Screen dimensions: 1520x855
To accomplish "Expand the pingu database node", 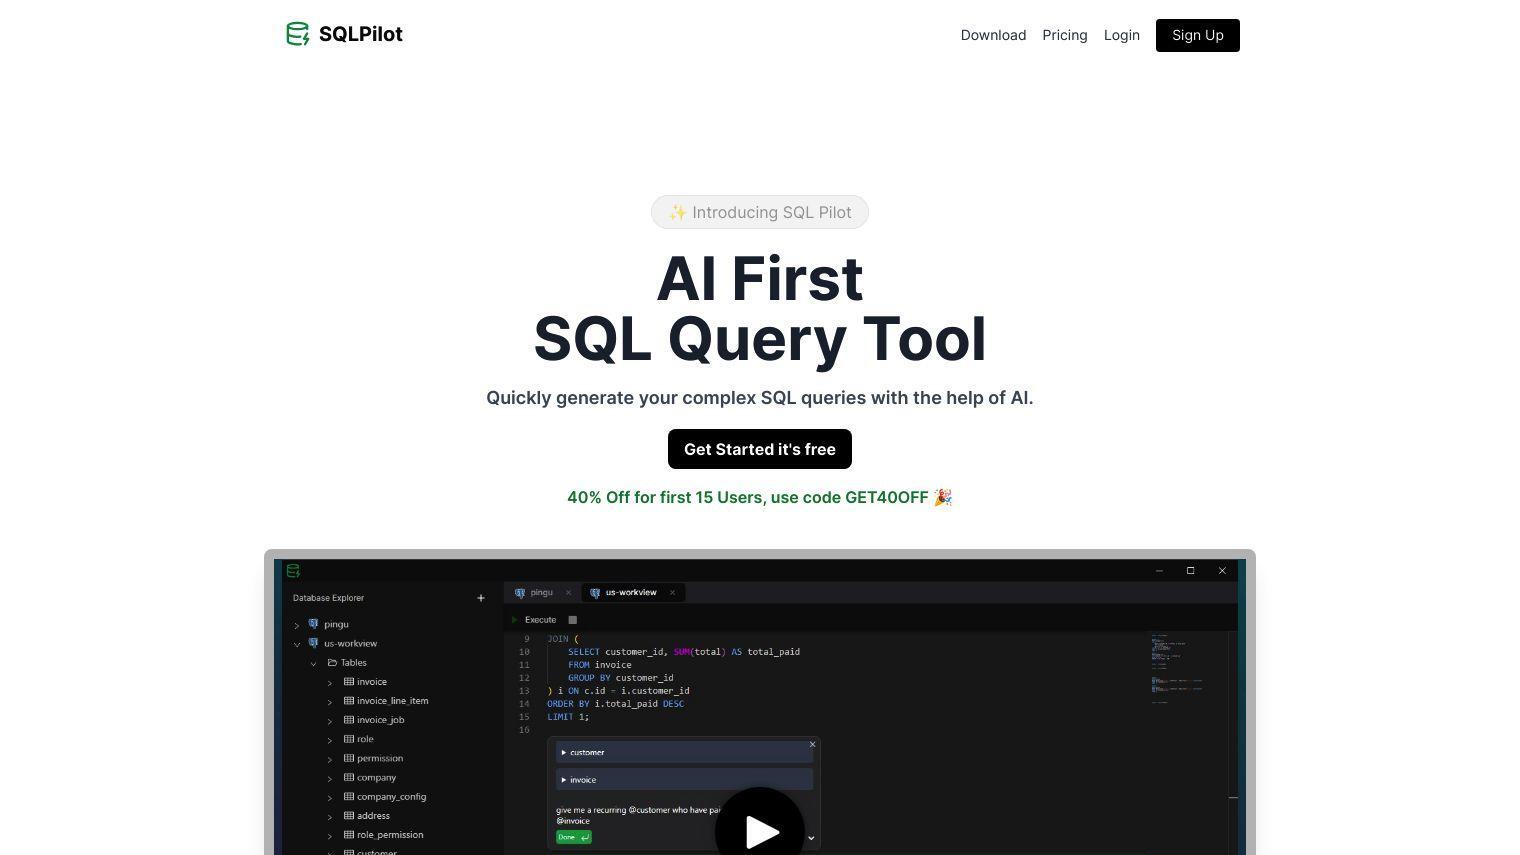I will click(297, 625).
